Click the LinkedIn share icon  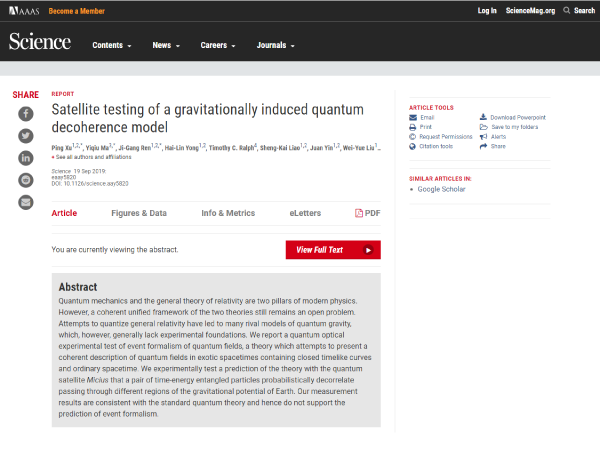pyautogui.click(x=26, y=158)
